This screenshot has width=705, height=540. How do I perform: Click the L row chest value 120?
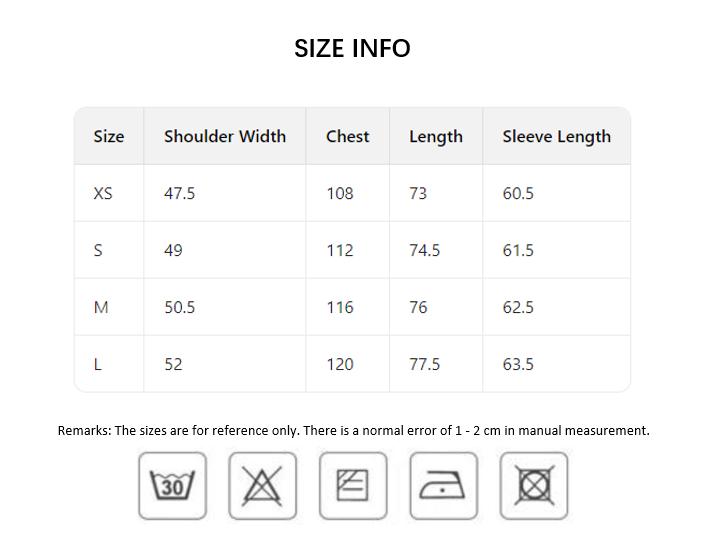coord(340,364)
